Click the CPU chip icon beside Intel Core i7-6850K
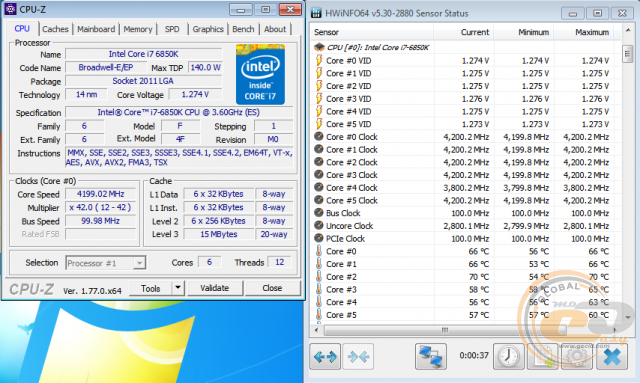This screenshot has width=640, height=383. pos(319,47)
